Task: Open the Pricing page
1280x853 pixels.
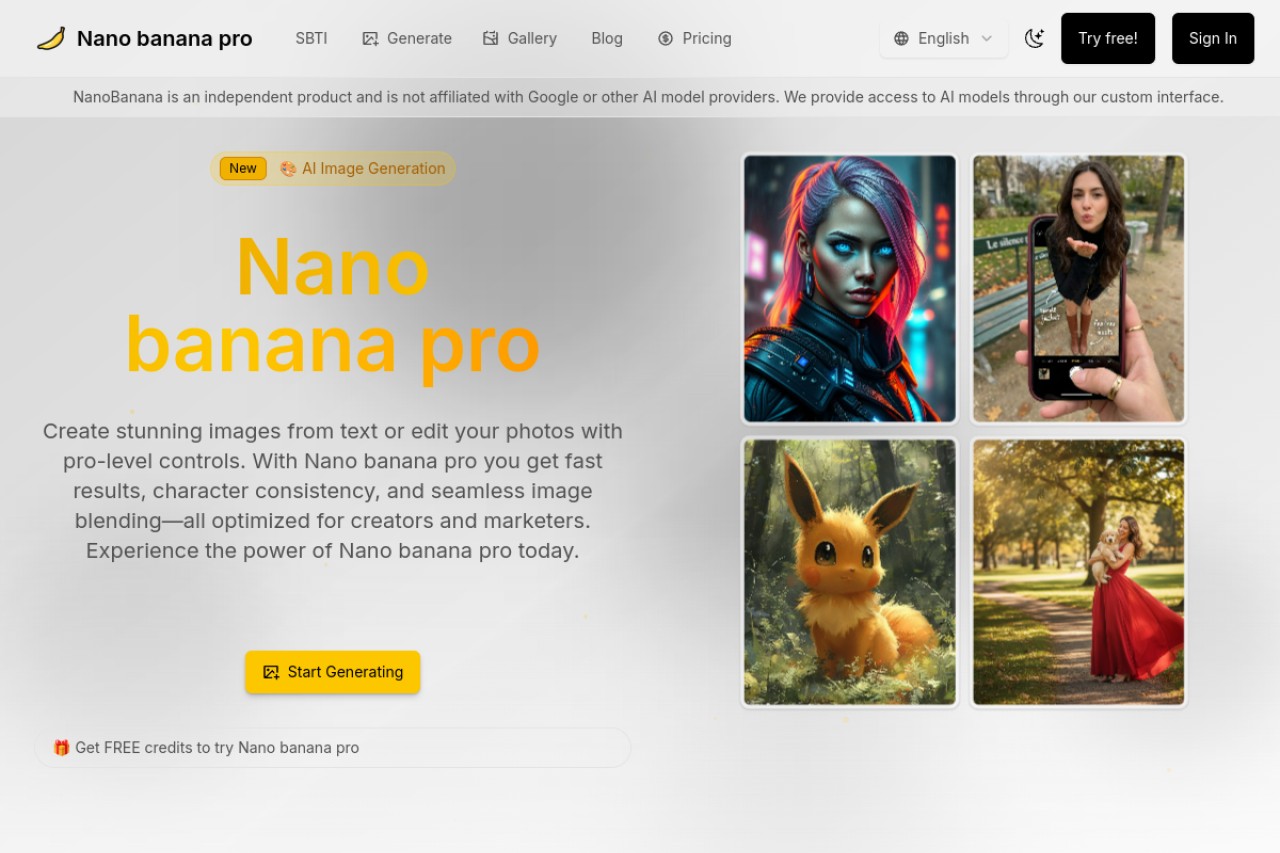Action: coord(695,38)
